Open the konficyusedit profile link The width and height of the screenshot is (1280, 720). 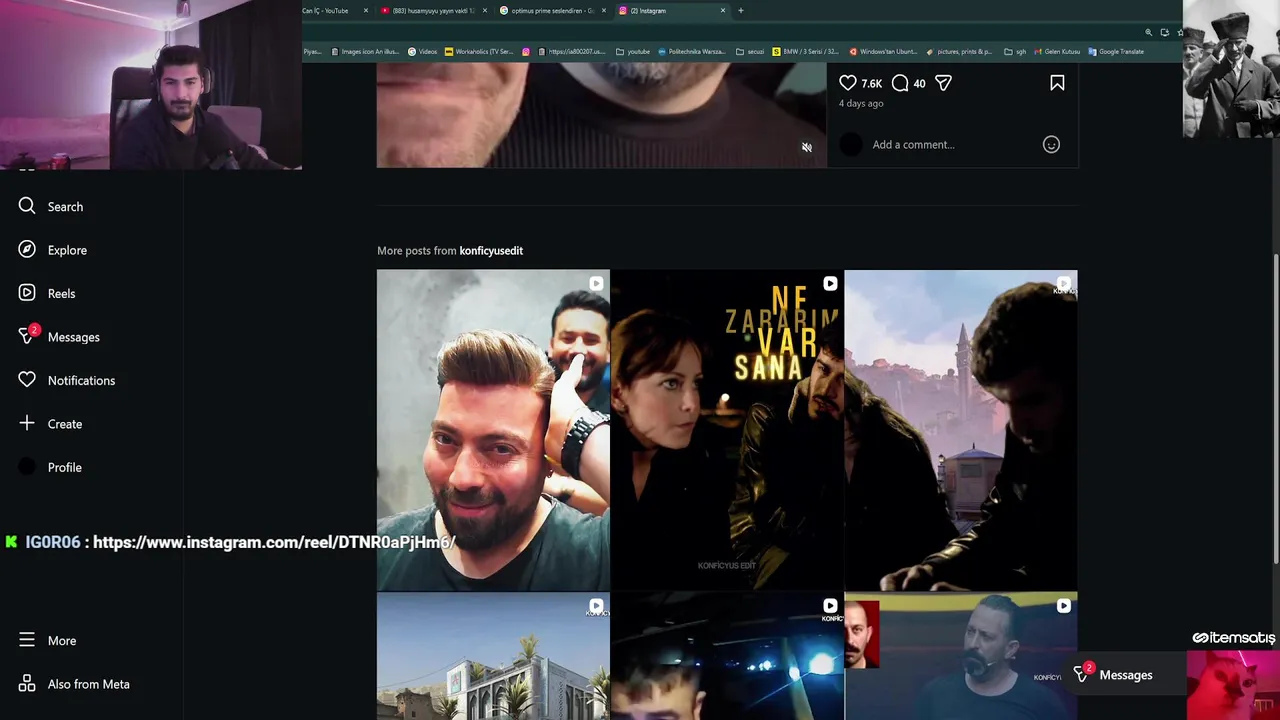[491, 250]
